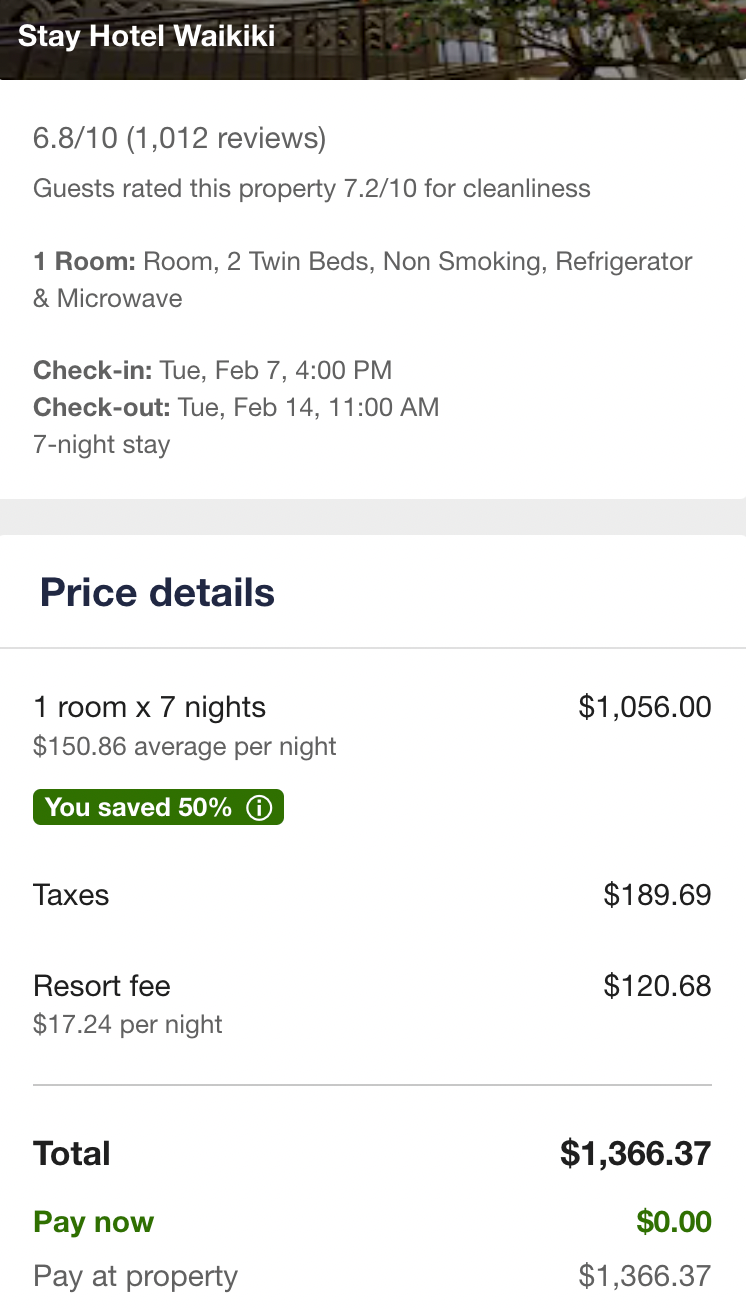Click the cleanliness rating note
Image resolution: width=746 pixels, height=1310 pixels.
coord(312,188)
